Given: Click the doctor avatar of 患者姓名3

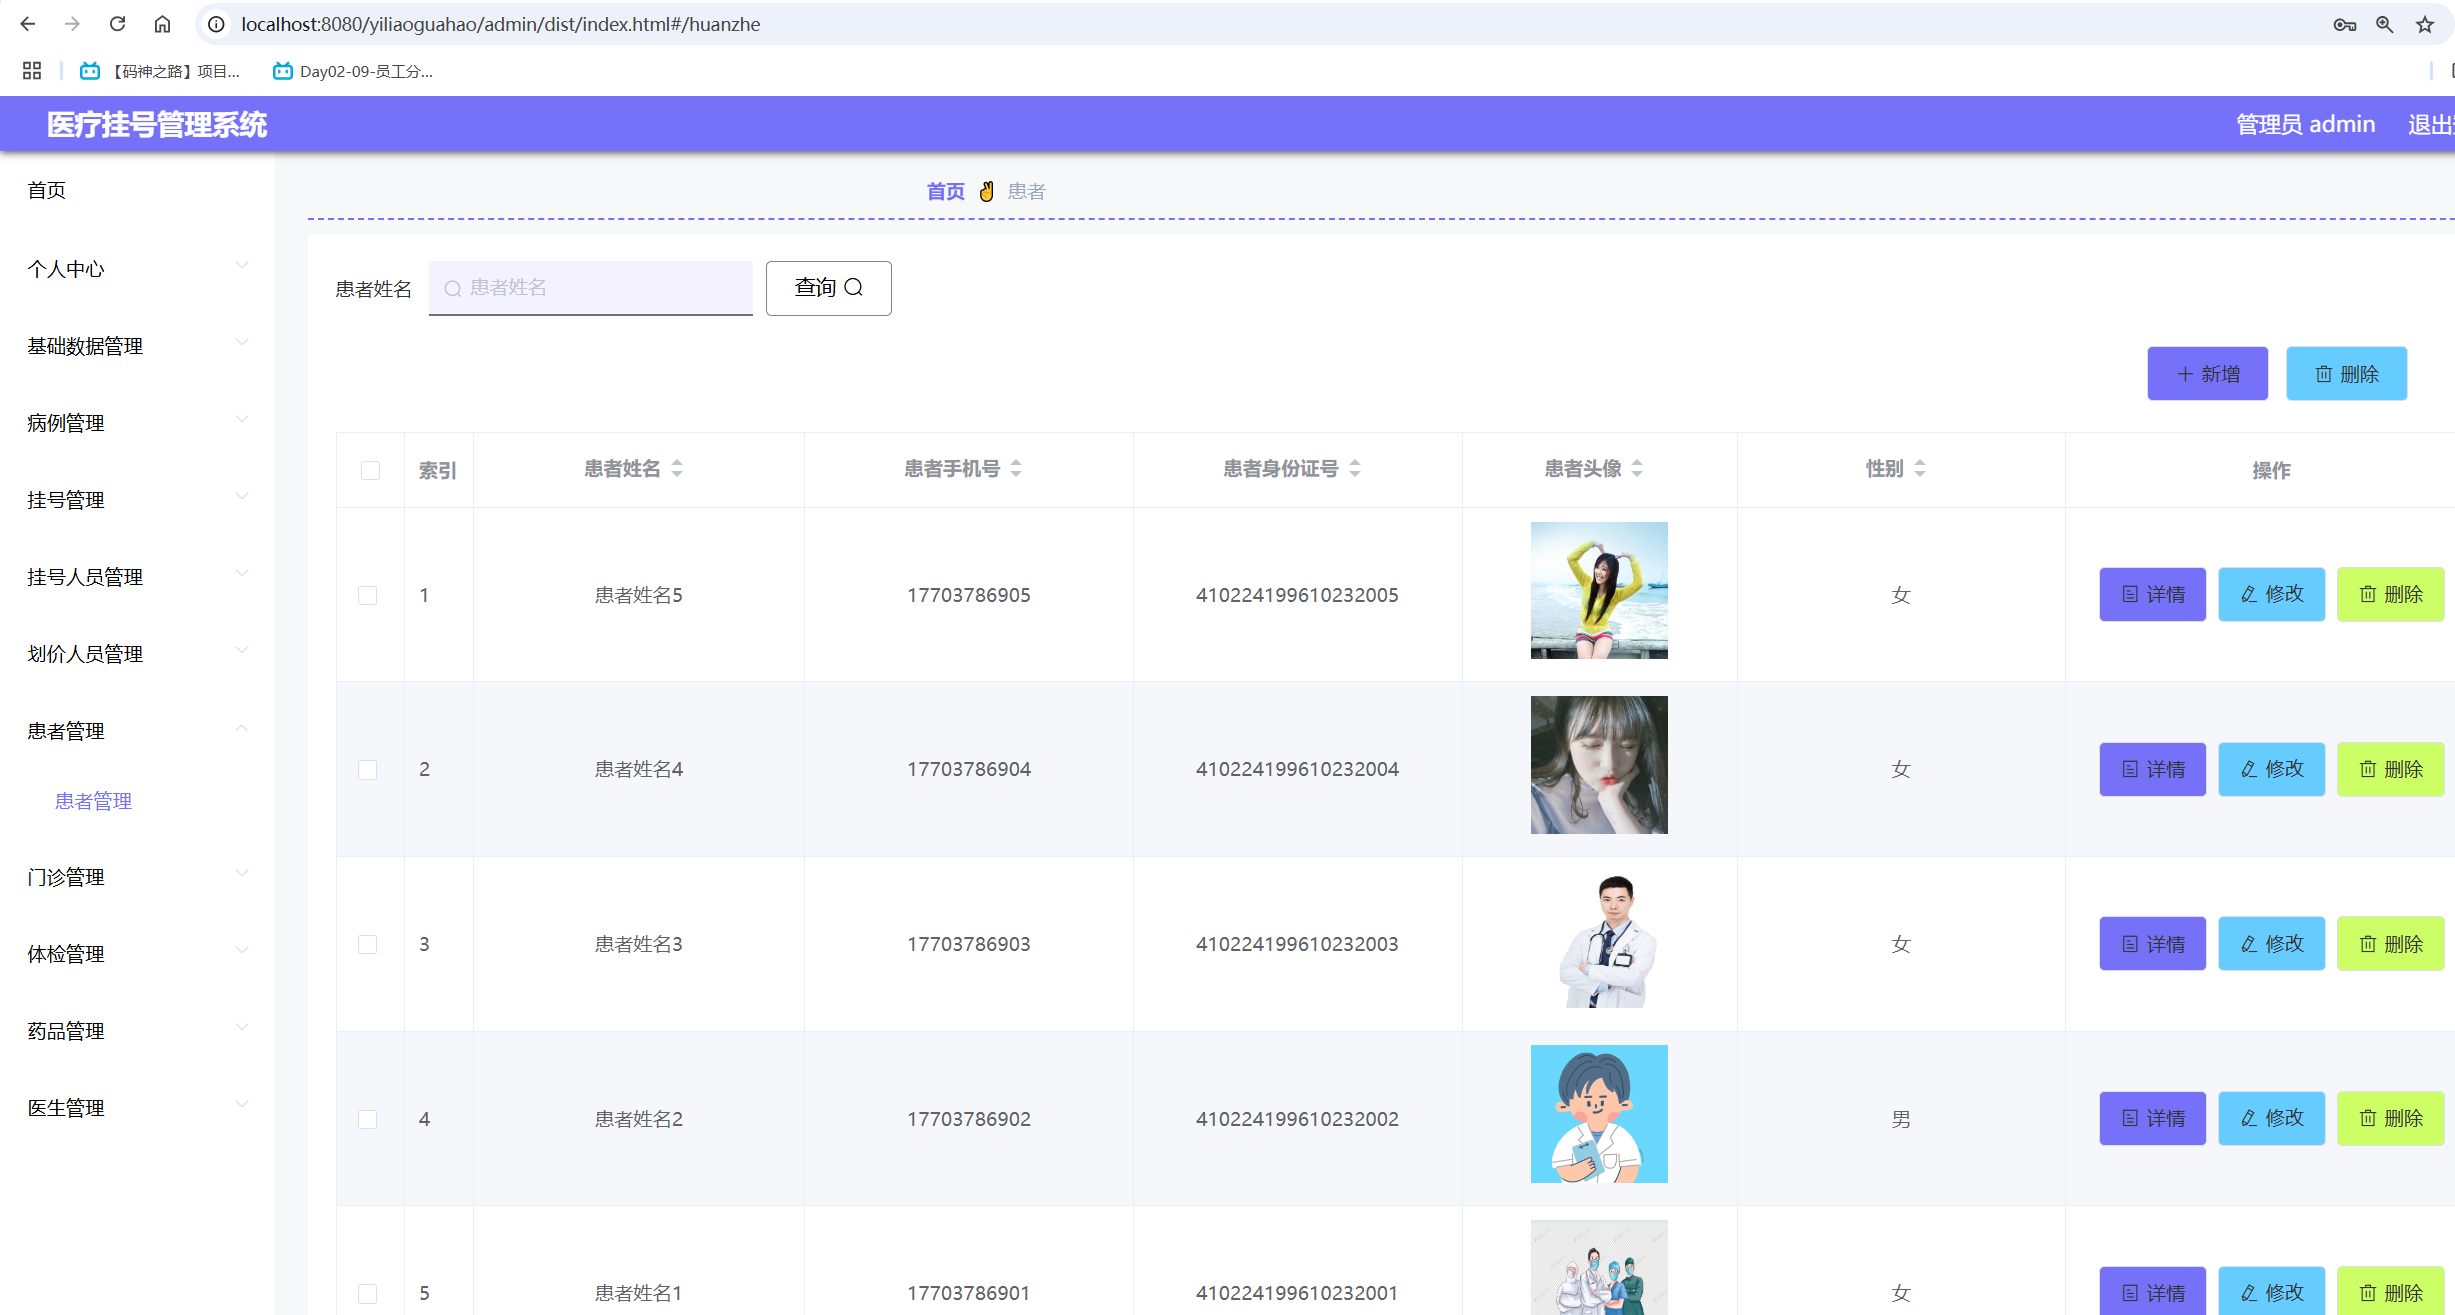Looking at the screenshot, I should coord(1599,940).
